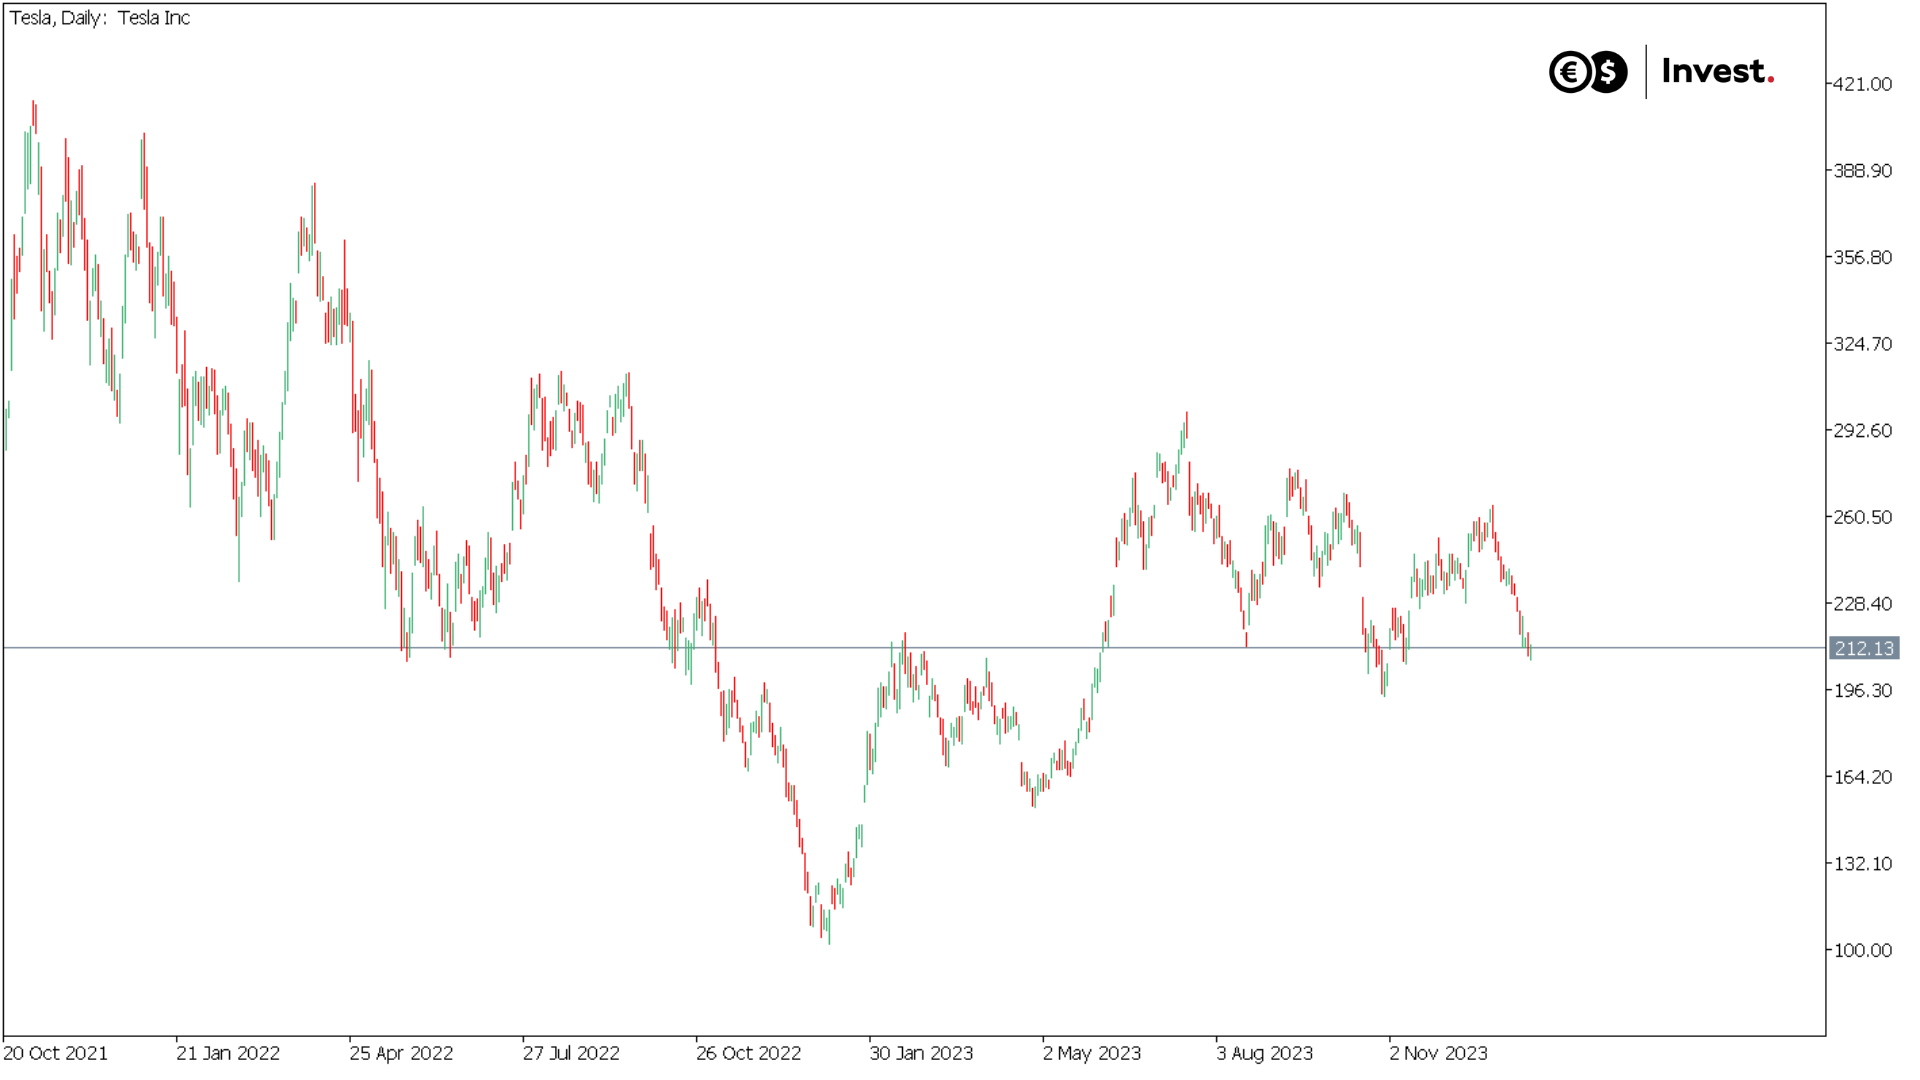This screenshot has height=1080, width=1920.
Task: Click the 356.80 price axis label
Action: tap(1862, 257)
